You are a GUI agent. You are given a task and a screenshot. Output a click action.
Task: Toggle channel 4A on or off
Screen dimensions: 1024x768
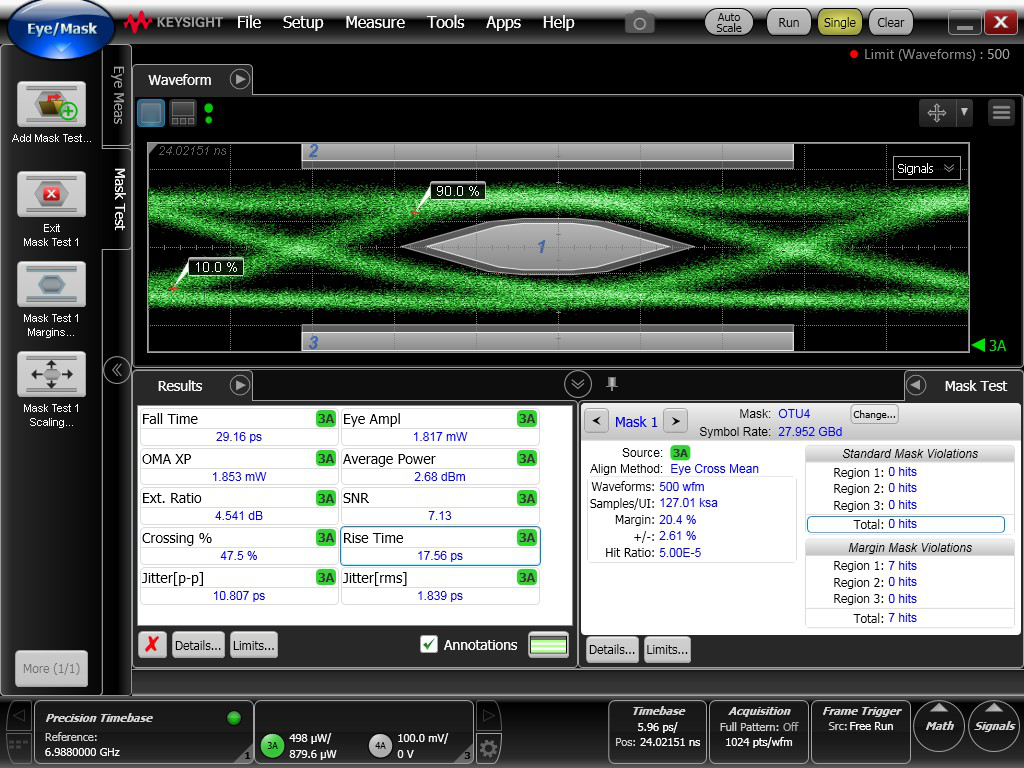(380, 745)
